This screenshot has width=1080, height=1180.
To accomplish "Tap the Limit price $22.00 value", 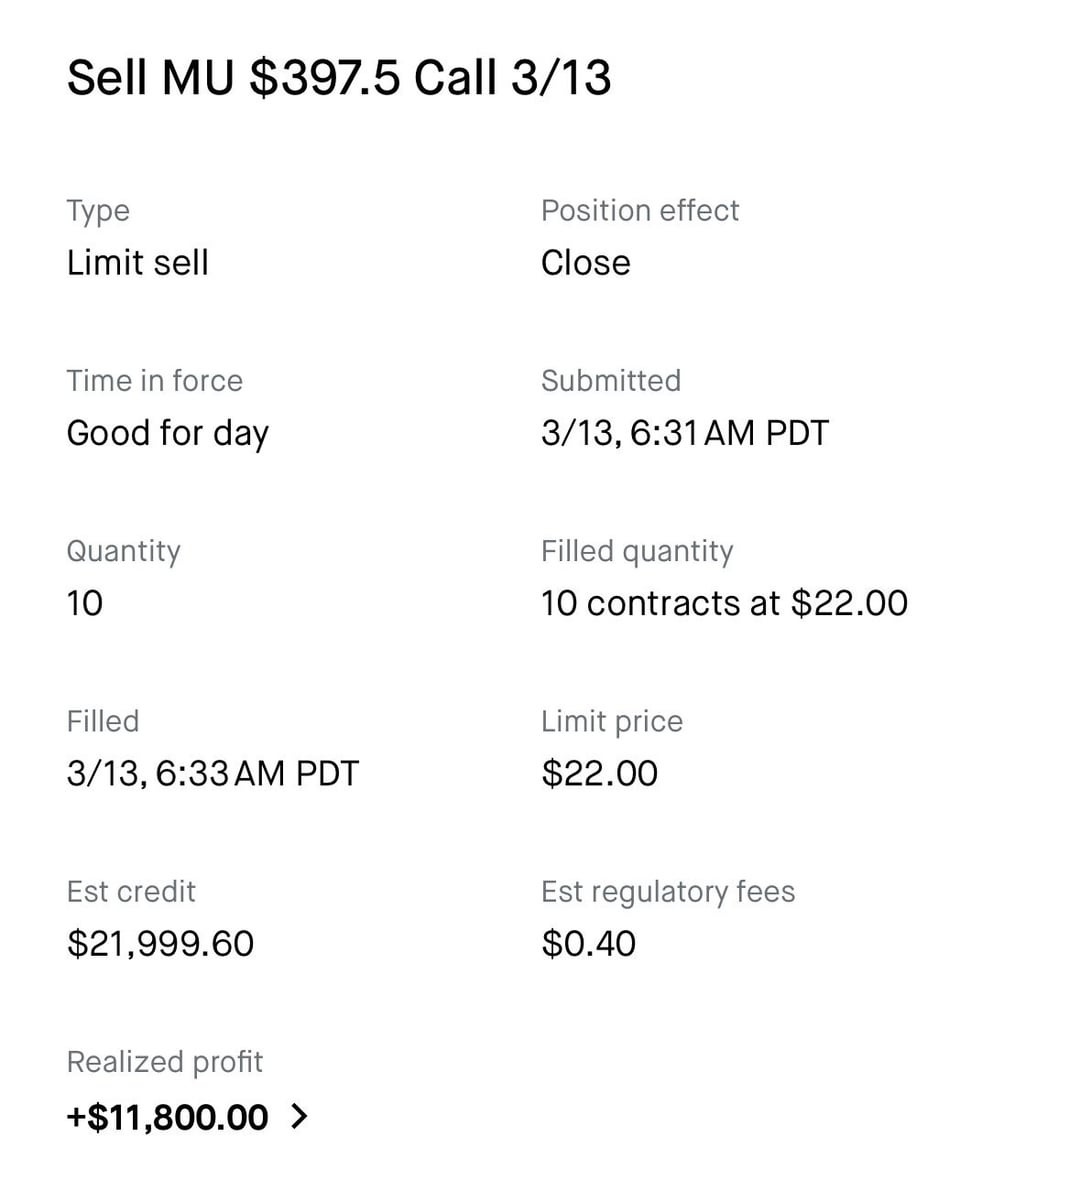I will [599, 773].
